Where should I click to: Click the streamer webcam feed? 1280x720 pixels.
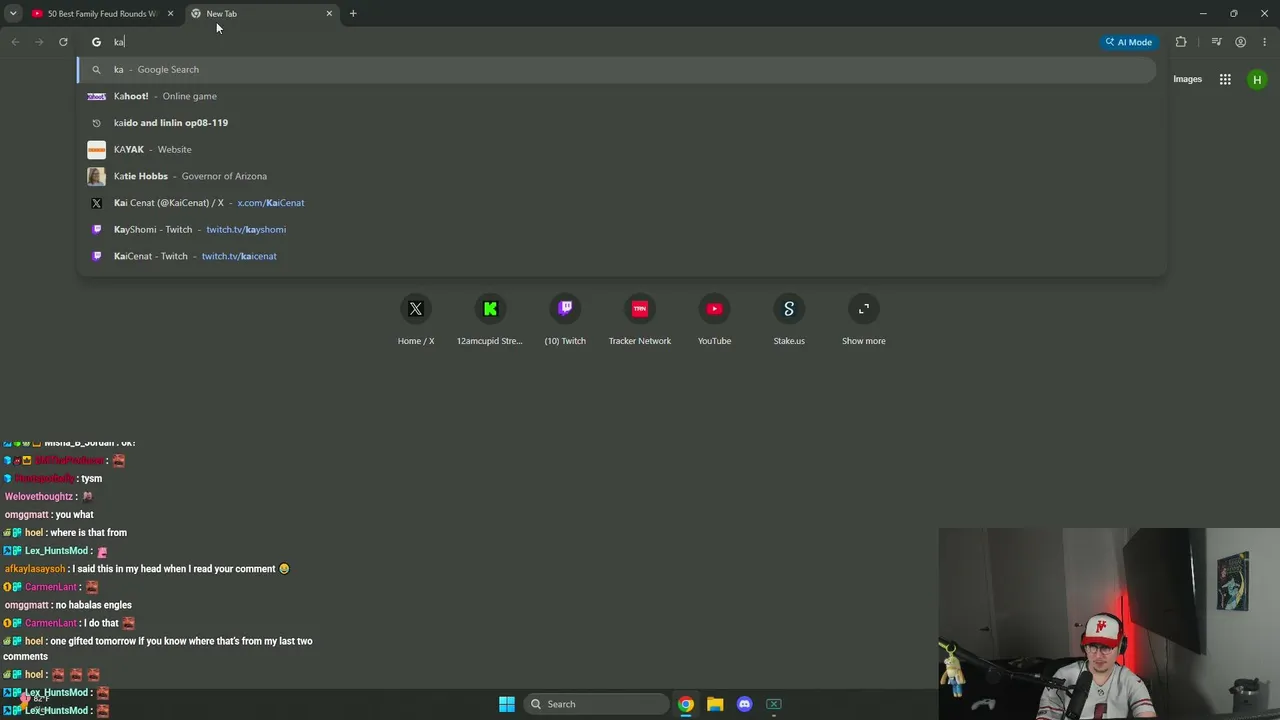click(1109, 624)
